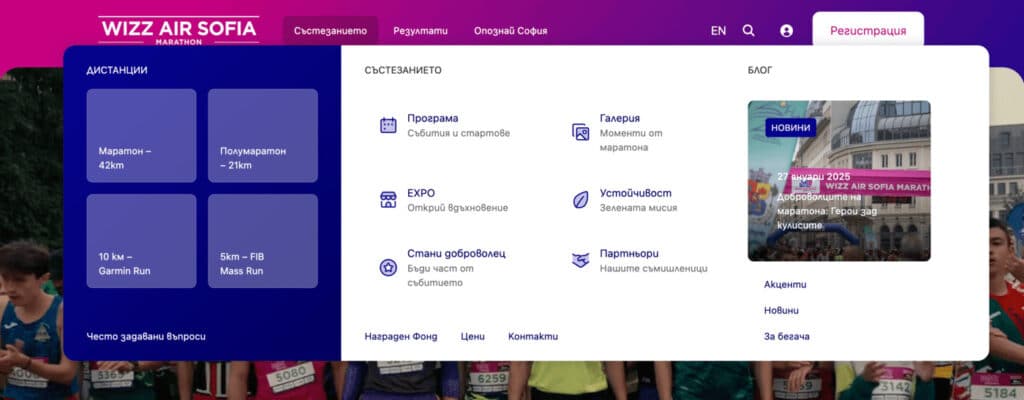Click the Открий вдъхновение subtitle
This screenshot has width=1024, height=400.
458,208
